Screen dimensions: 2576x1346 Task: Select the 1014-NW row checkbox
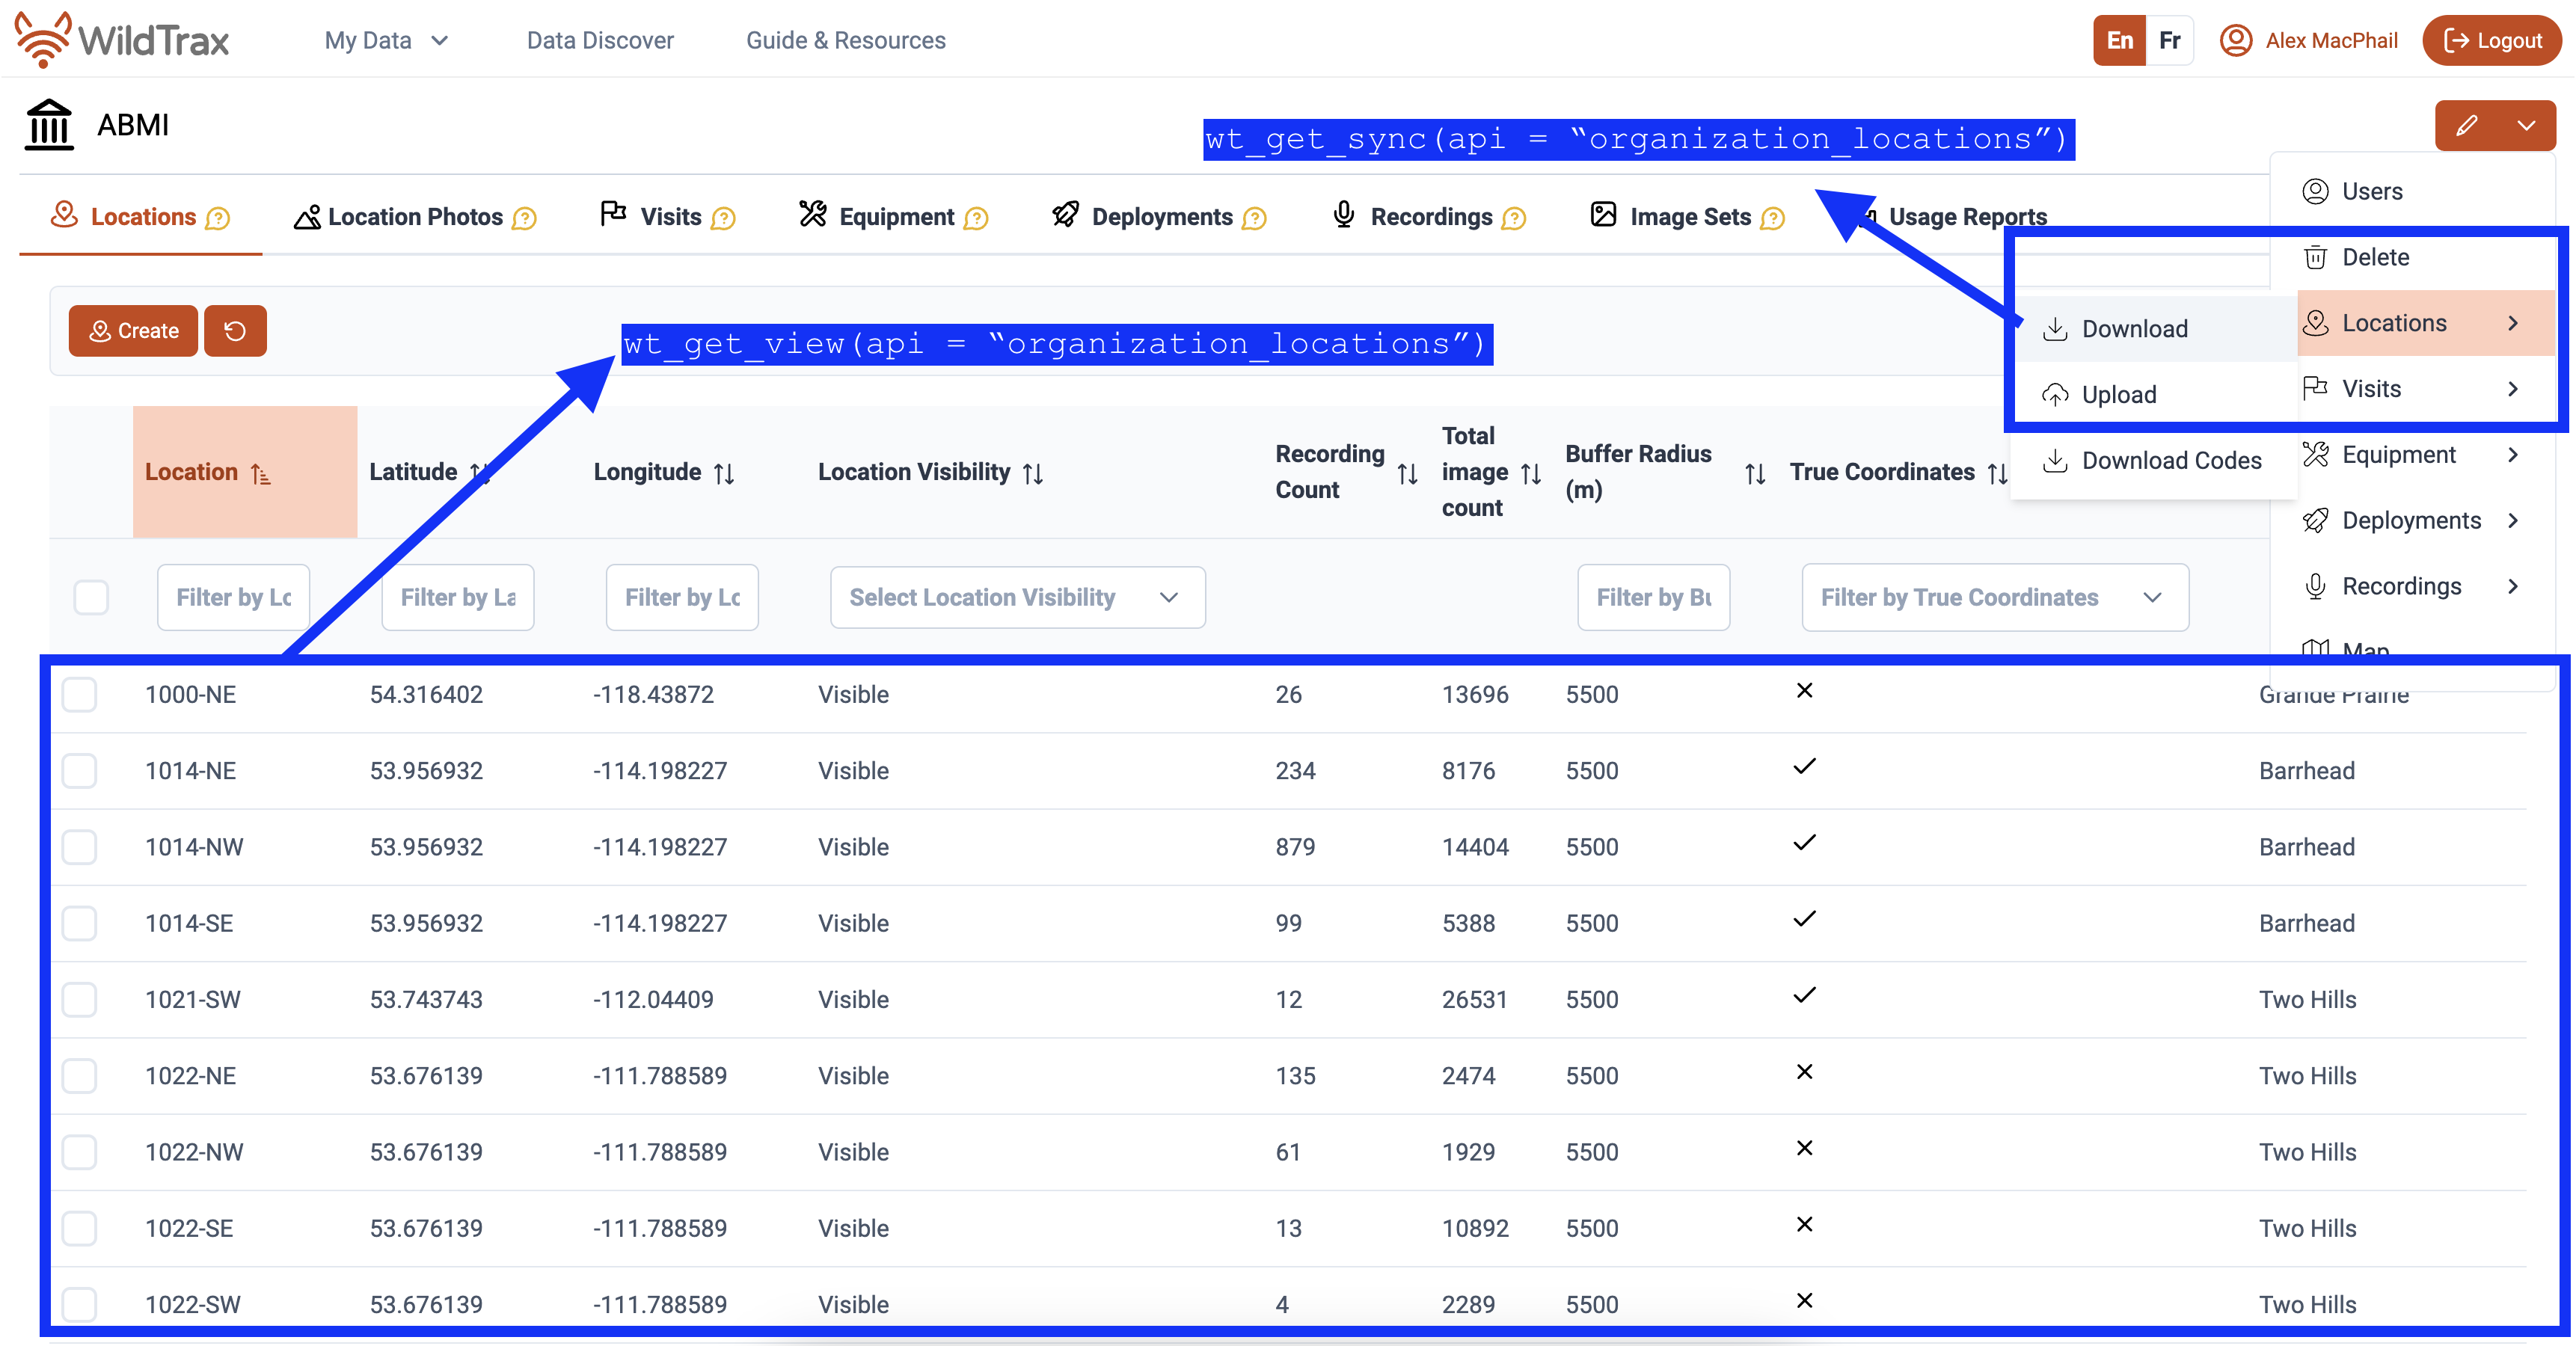tap(80, 847)
